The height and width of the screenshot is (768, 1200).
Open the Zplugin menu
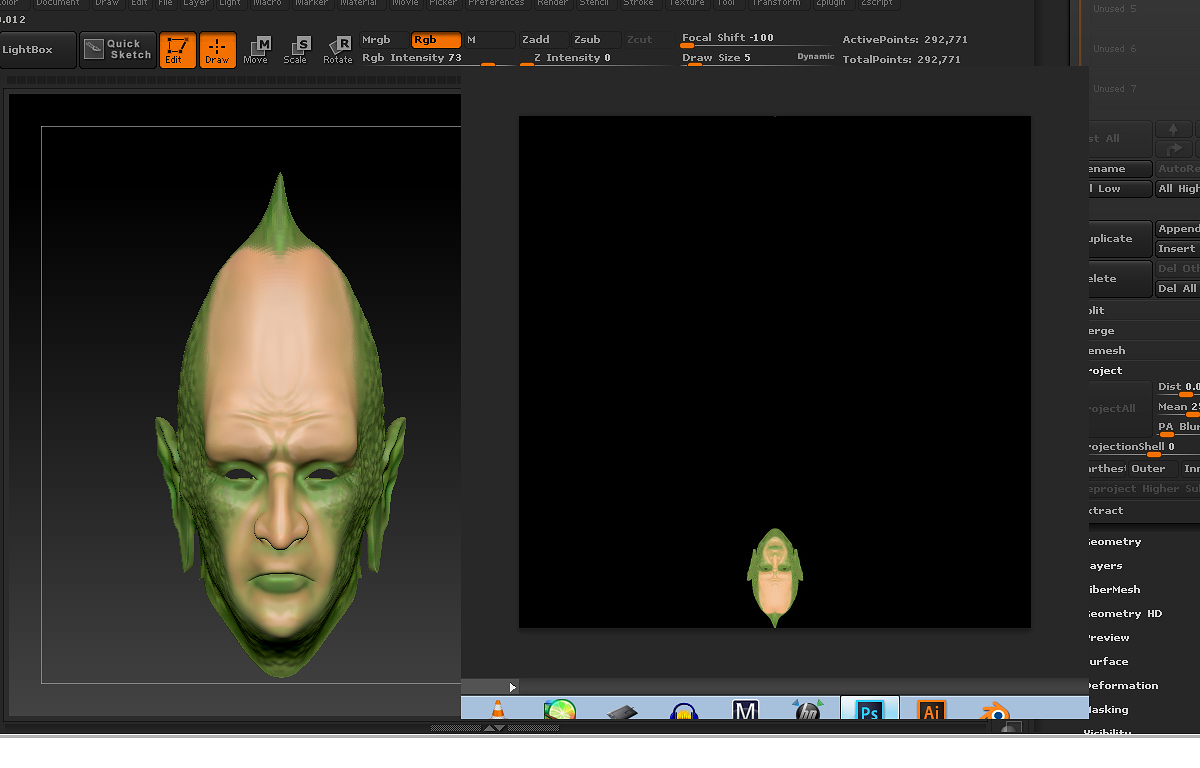click(831, 4)
